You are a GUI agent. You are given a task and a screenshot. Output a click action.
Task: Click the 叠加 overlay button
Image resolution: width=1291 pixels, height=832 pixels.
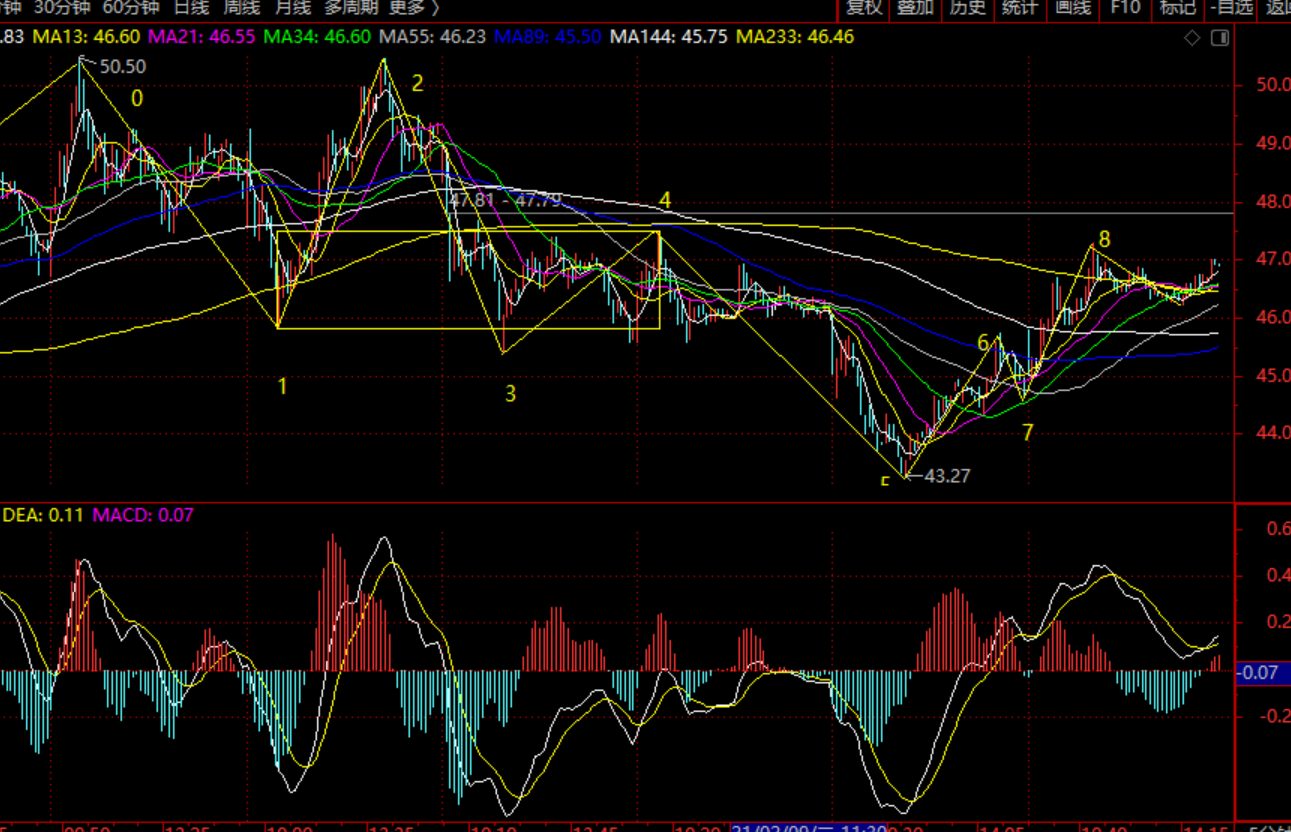(x=915, y=8)
